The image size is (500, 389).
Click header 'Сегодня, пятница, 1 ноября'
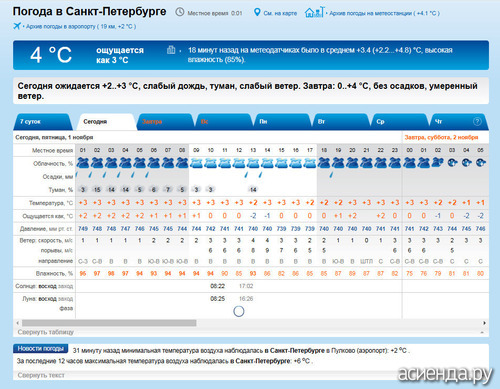tap(54, 137)
